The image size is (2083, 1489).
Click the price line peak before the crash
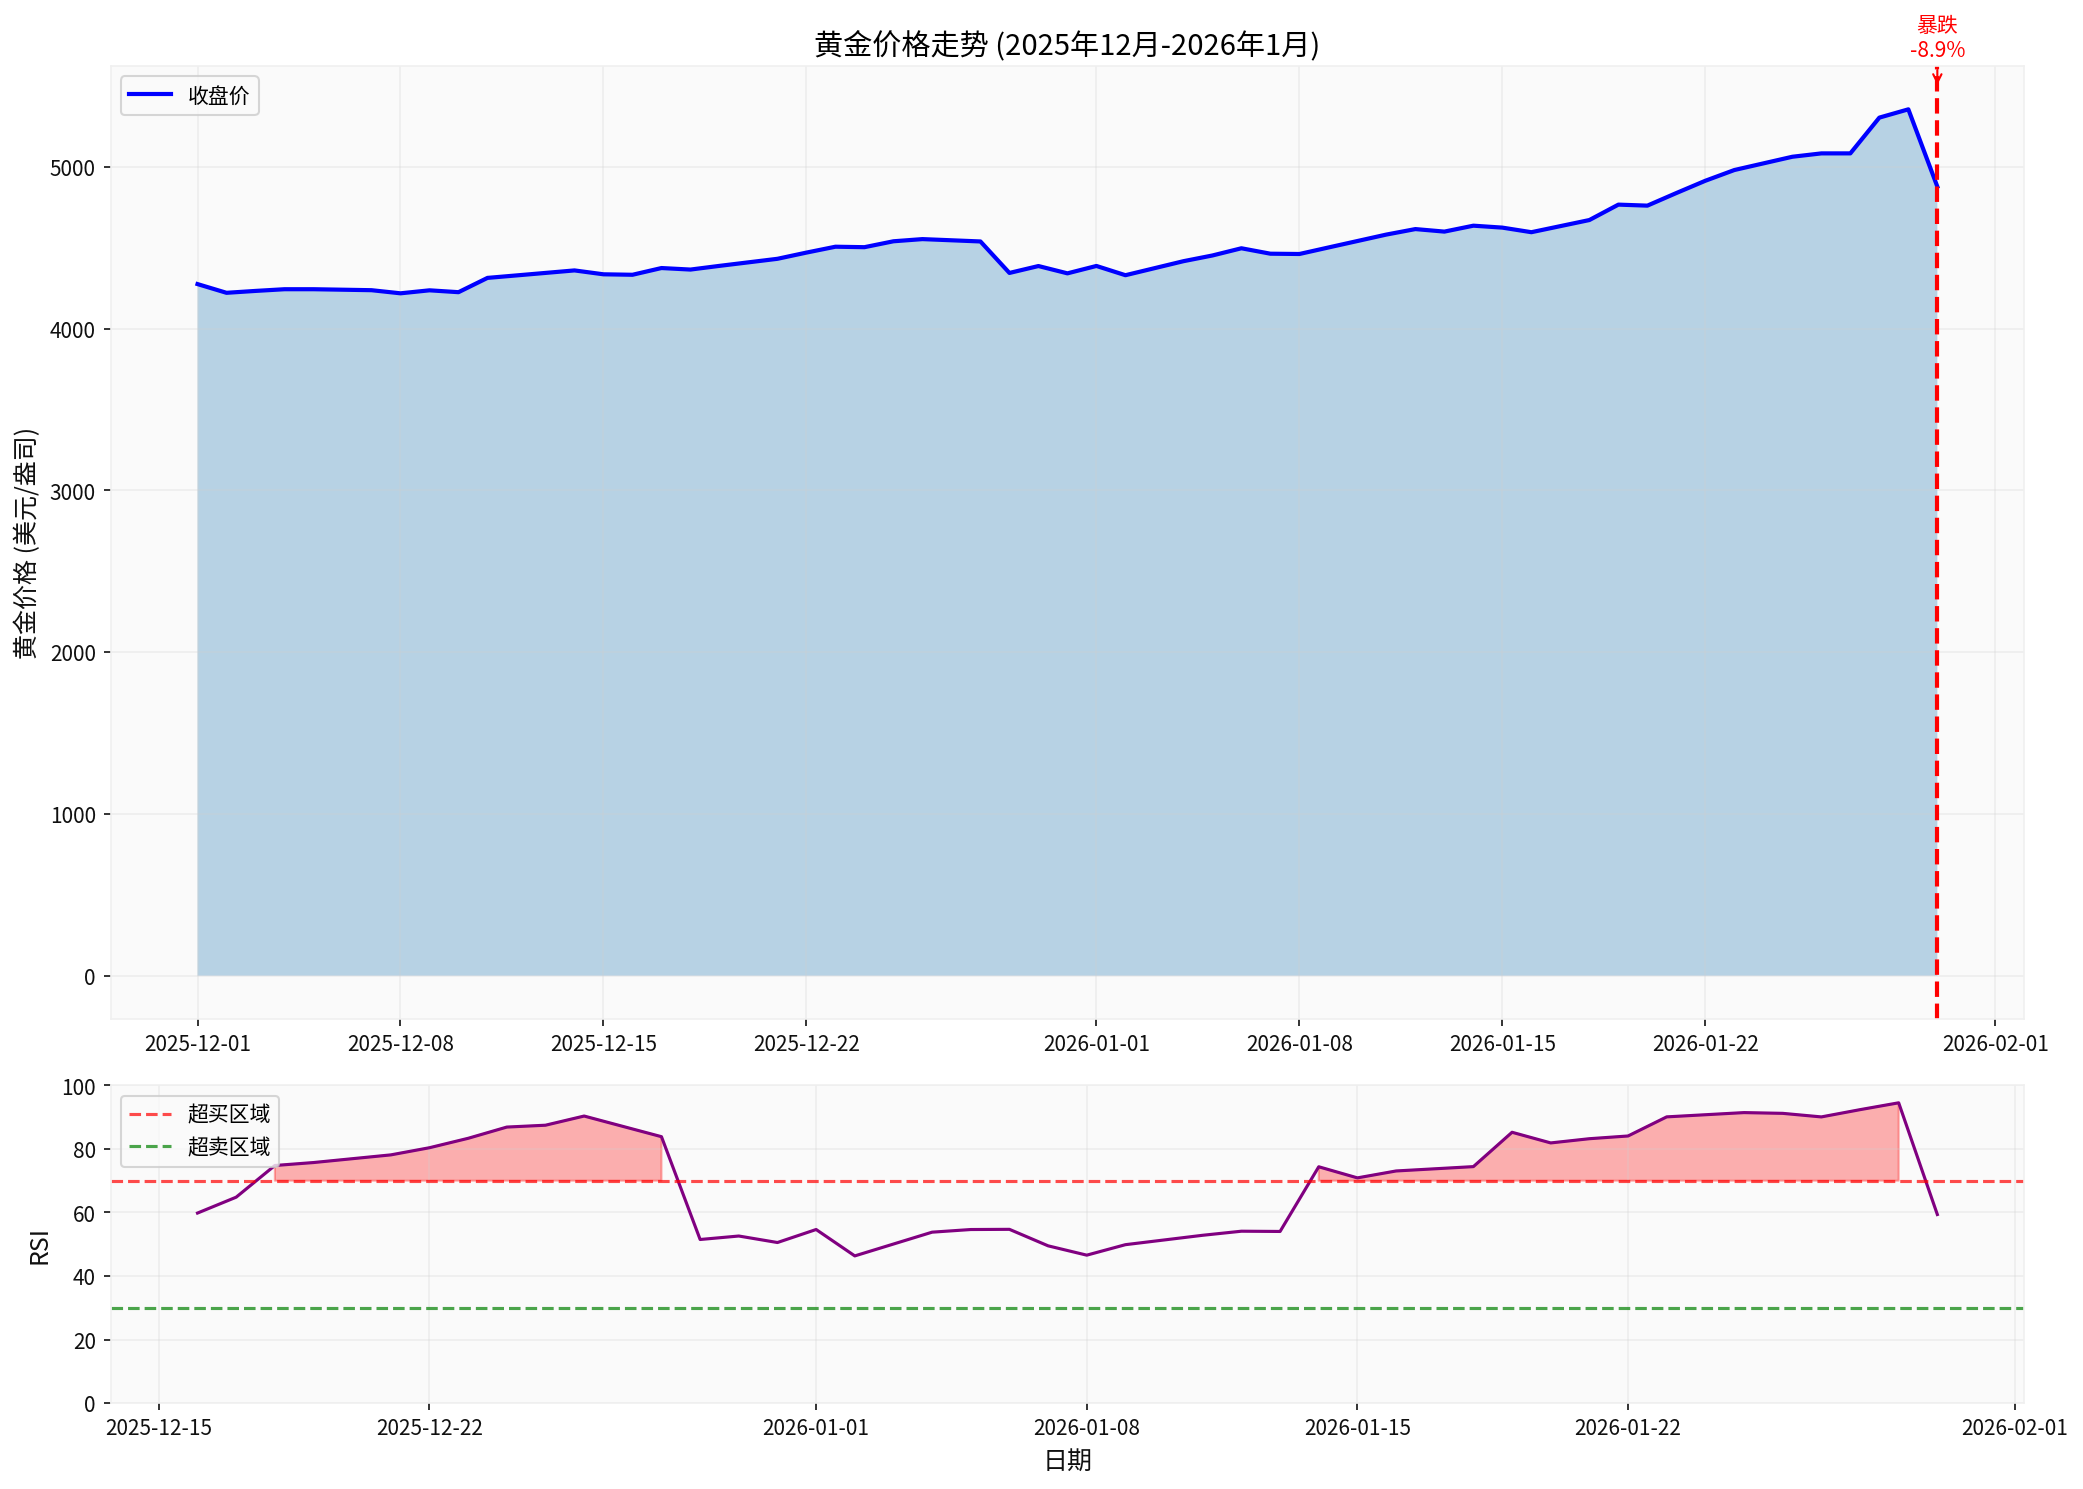1907,109
